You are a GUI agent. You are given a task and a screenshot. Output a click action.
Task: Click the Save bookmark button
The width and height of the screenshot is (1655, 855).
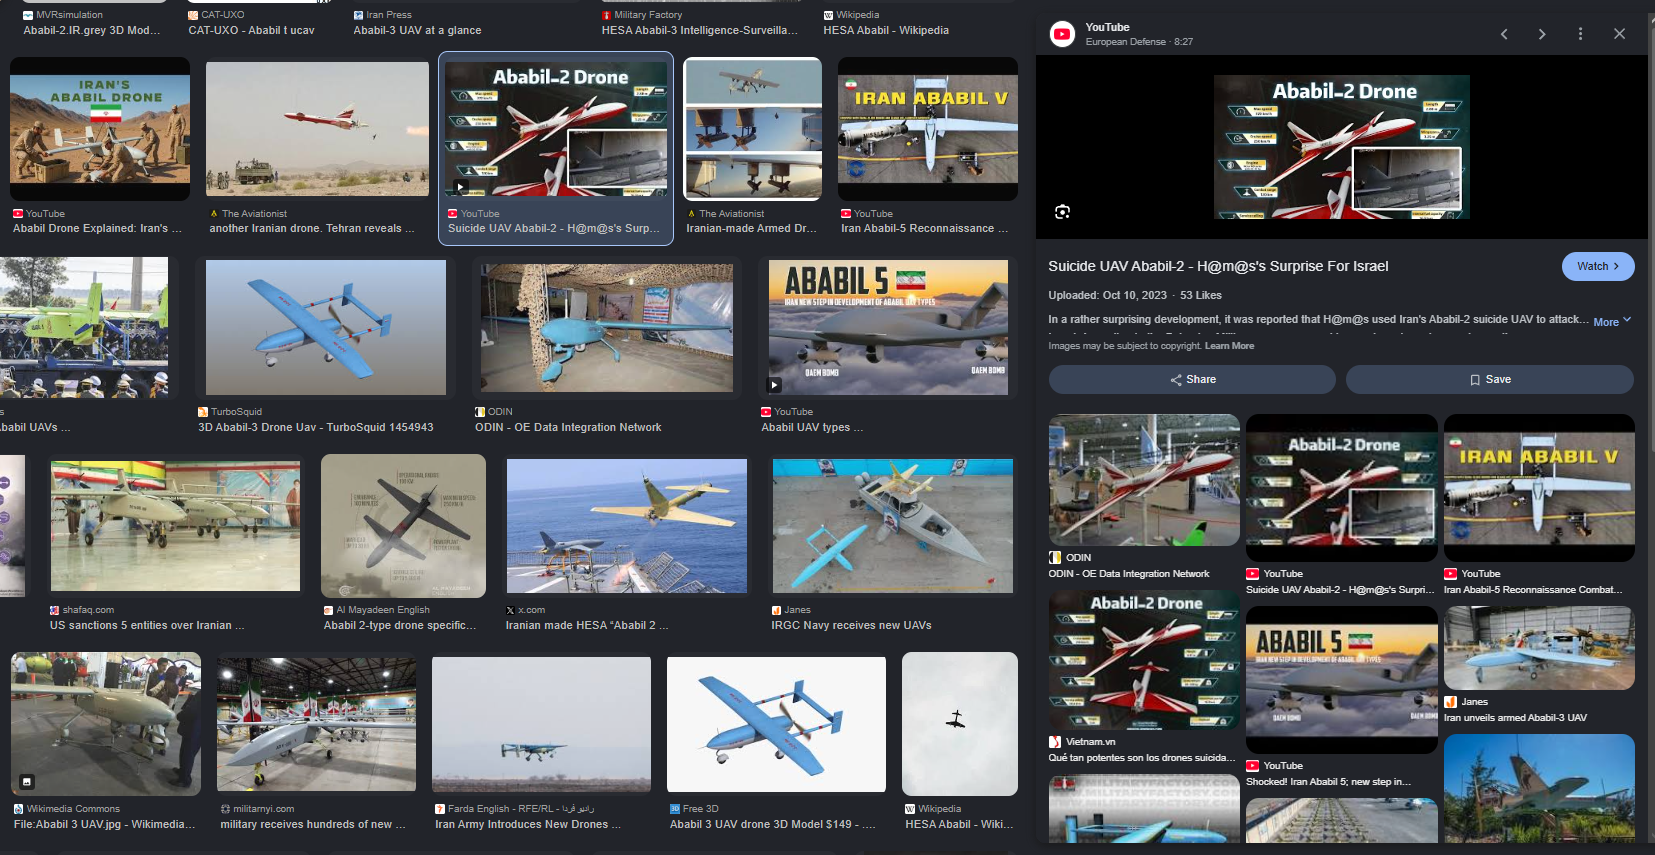click(x=1489, y=379)
